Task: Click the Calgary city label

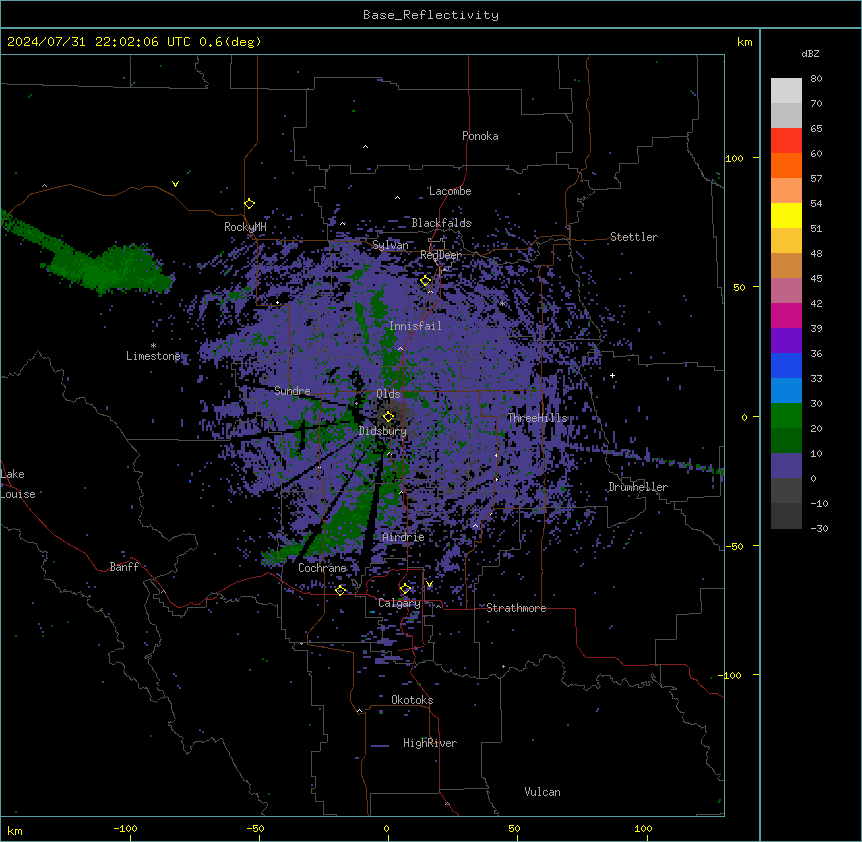Action: coord(399,603)
